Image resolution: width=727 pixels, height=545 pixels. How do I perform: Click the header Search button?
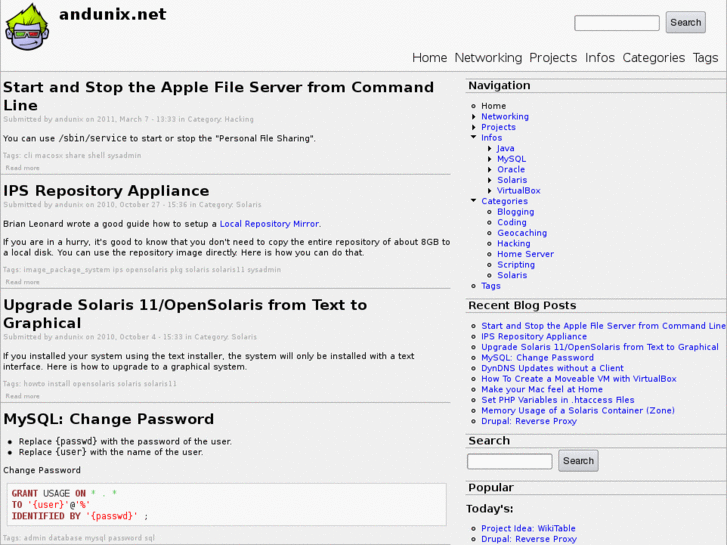coord(685,22)
